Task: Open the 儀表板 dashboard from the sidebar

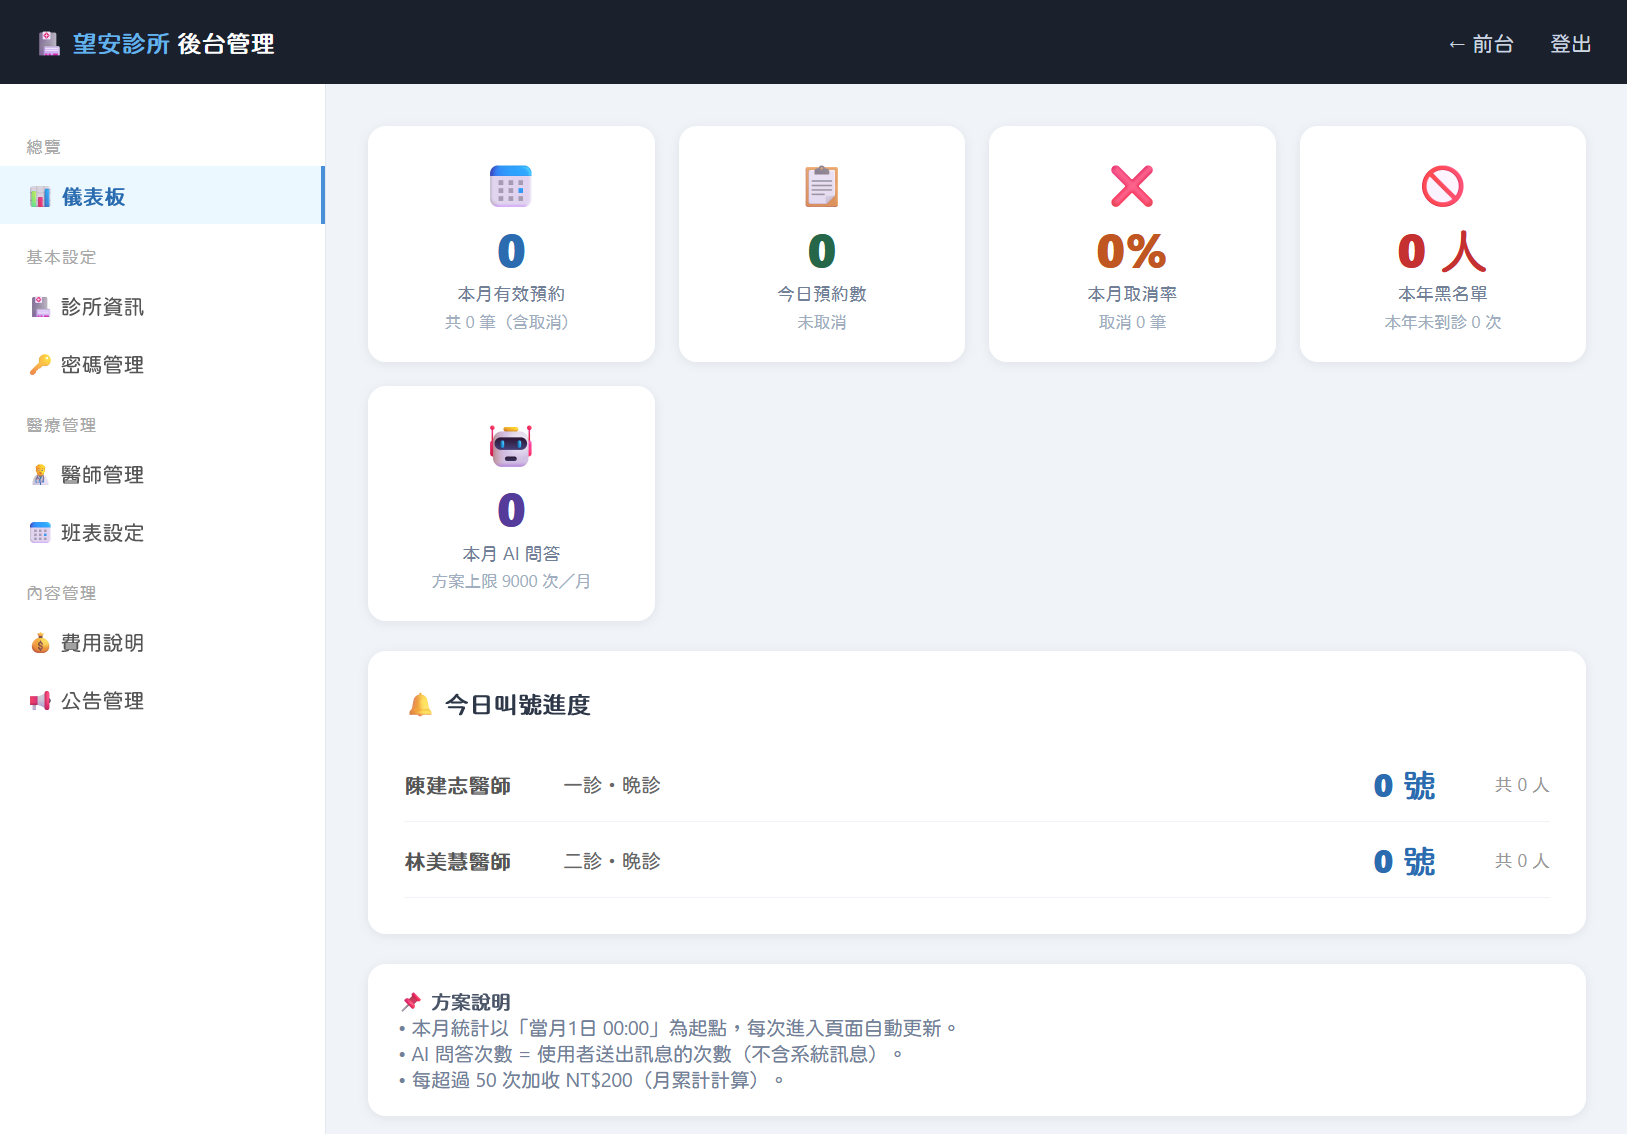Action: coord(96,196)
